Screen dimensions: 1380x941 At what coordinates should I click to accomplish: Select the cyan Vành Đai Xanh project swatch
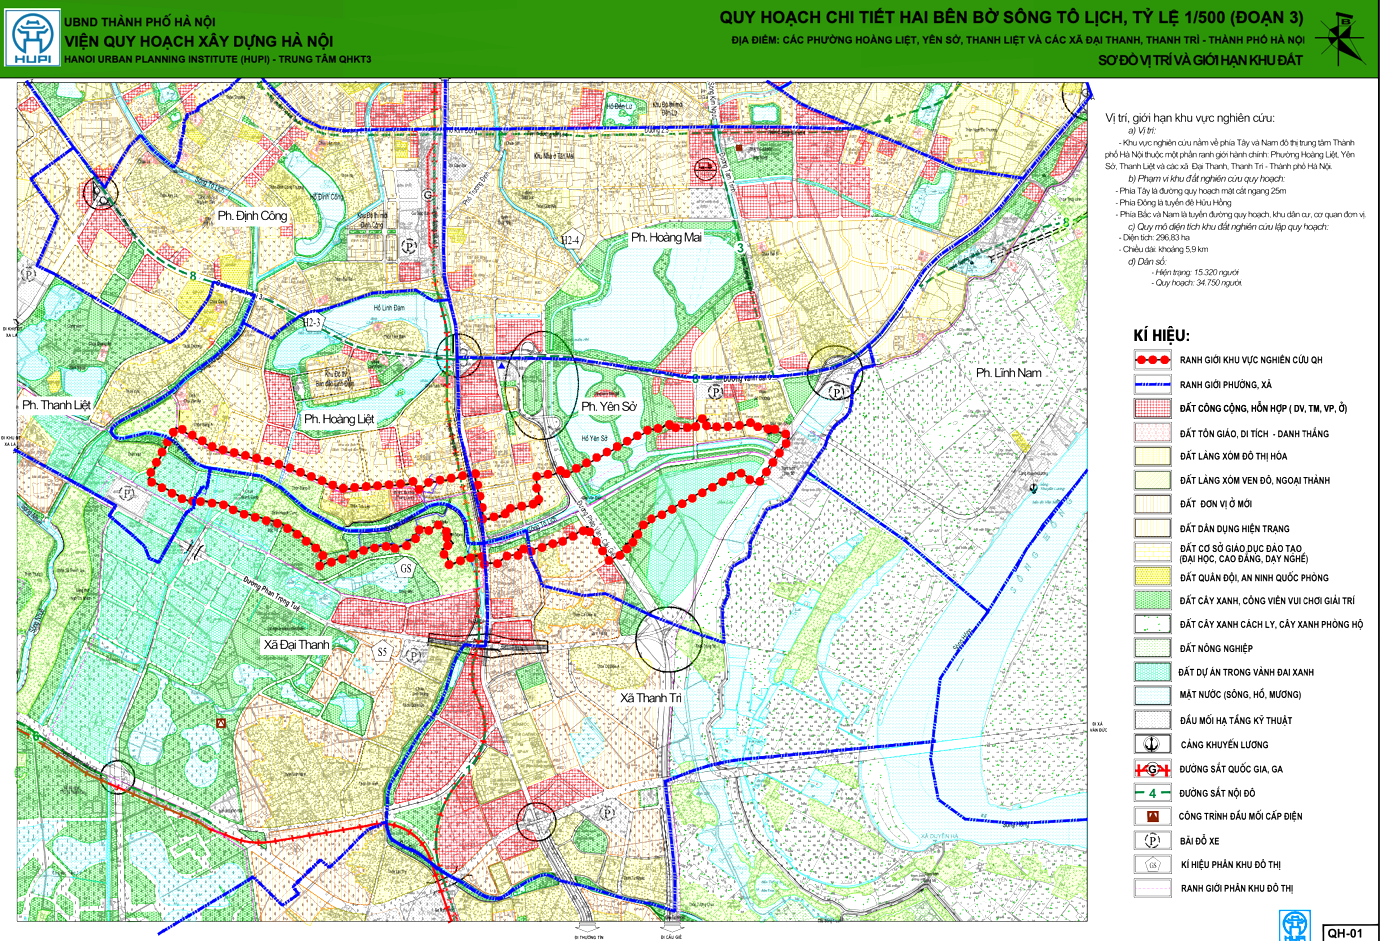(1152, 672)
